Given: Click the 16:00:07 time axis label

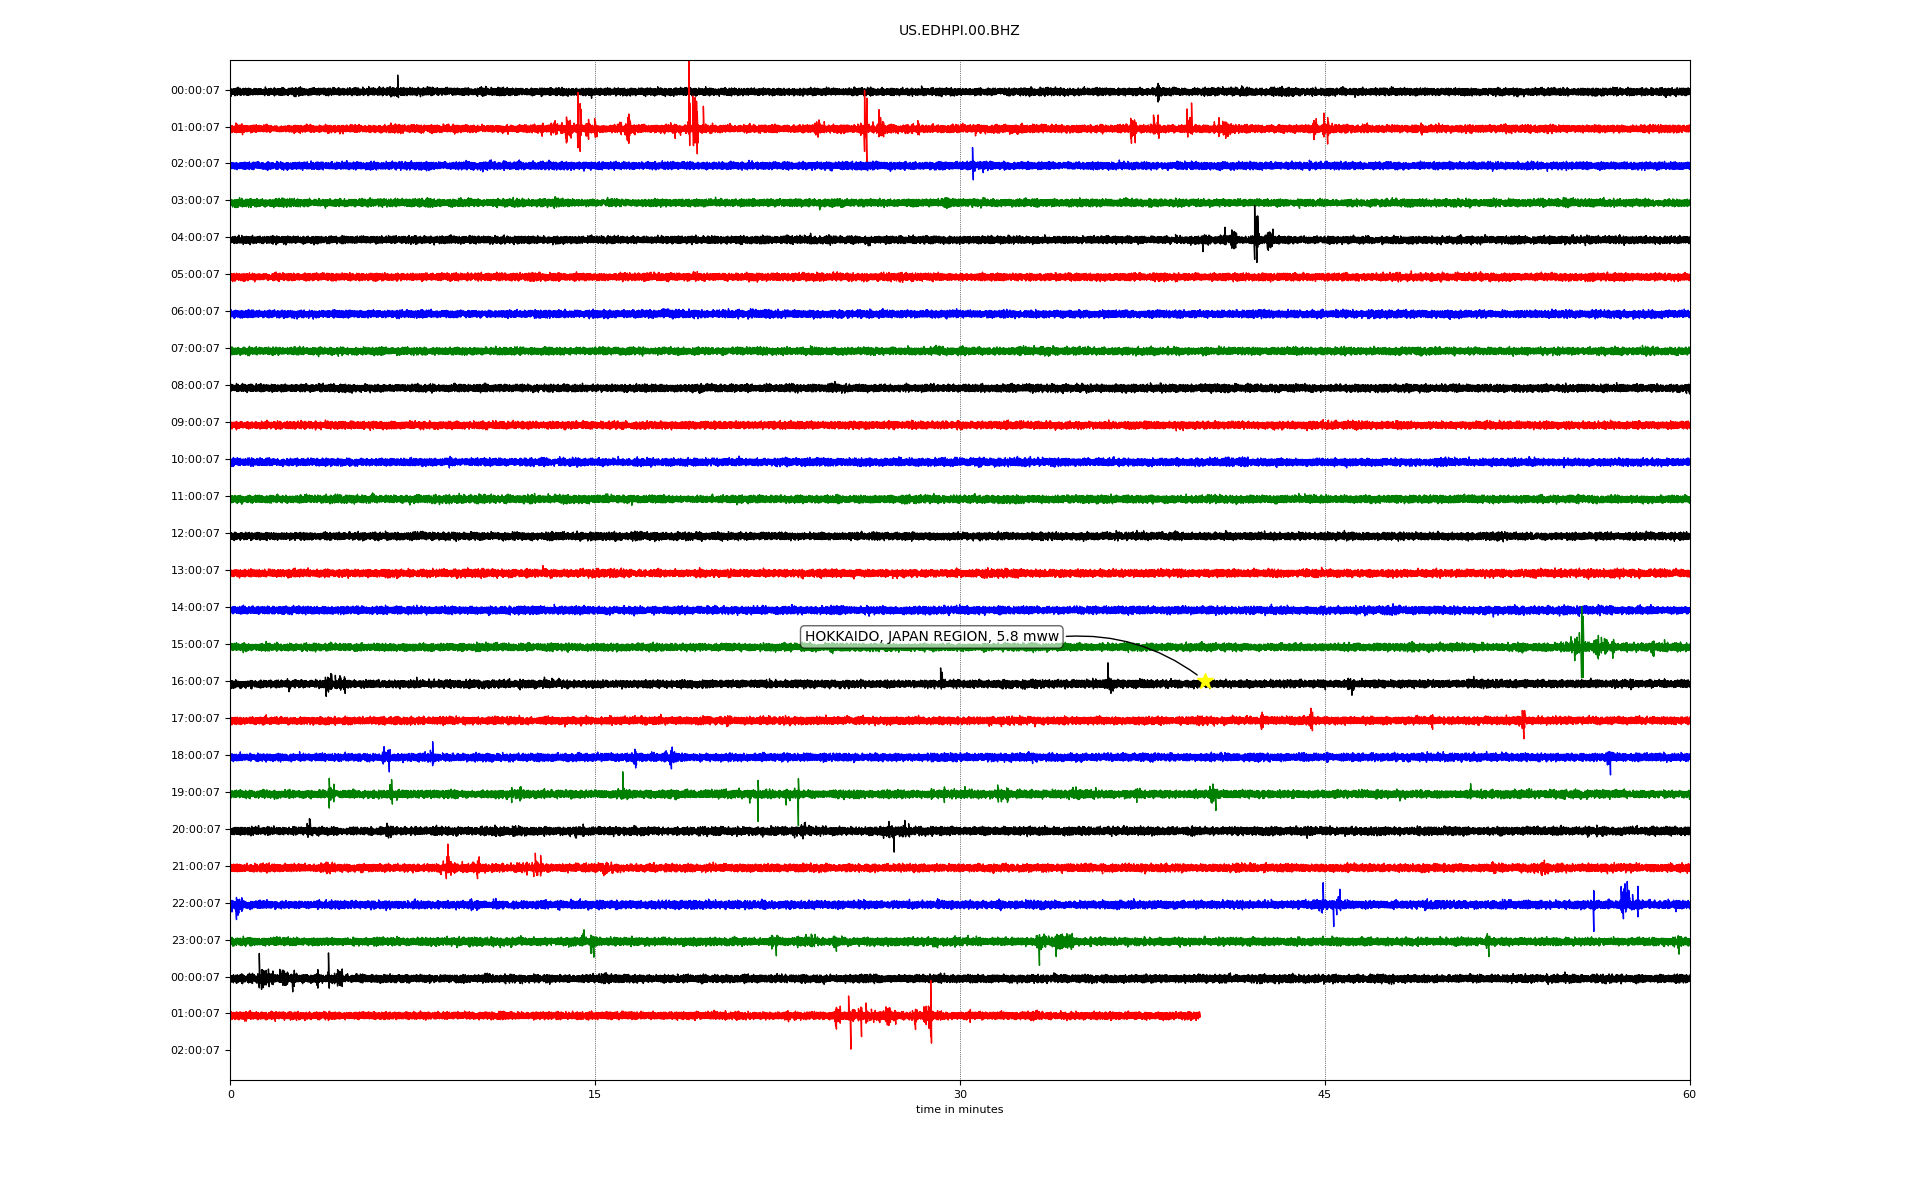Looking at the screenshot, I should 195,682.
